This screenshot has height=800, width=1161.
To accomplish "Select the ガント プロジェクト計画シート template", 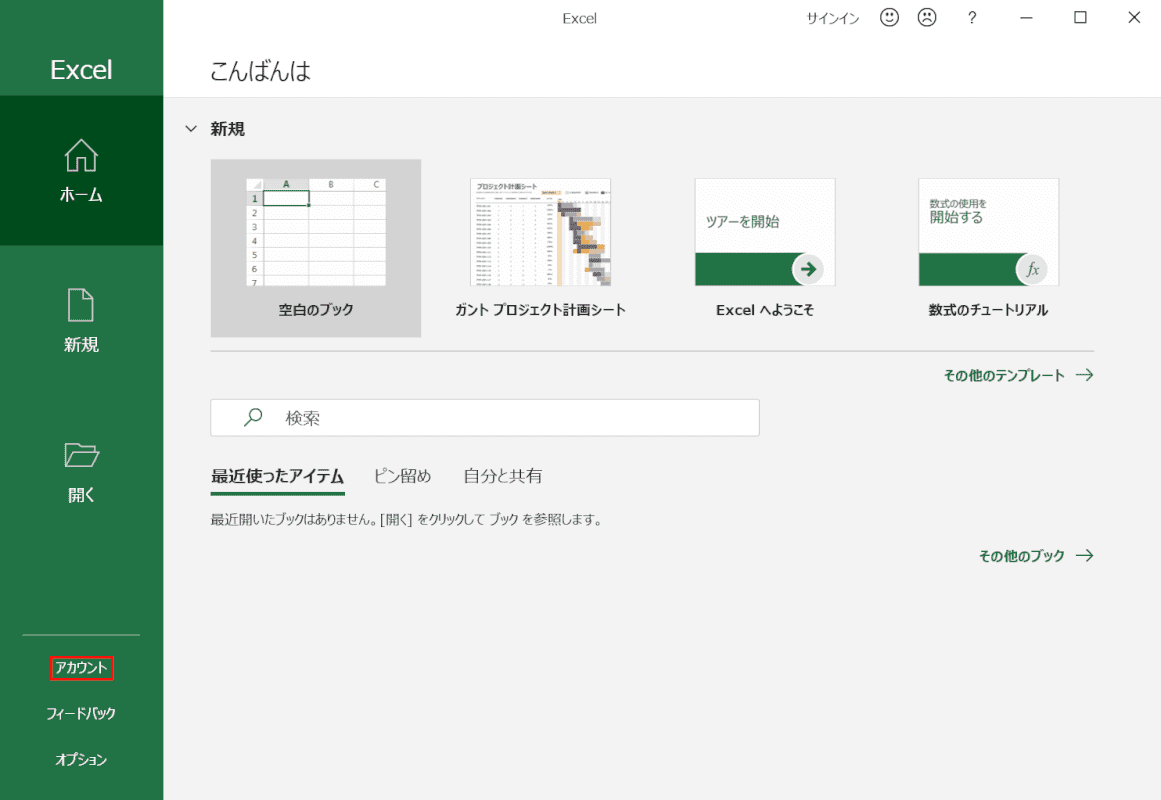I will [x=541, y=248].
